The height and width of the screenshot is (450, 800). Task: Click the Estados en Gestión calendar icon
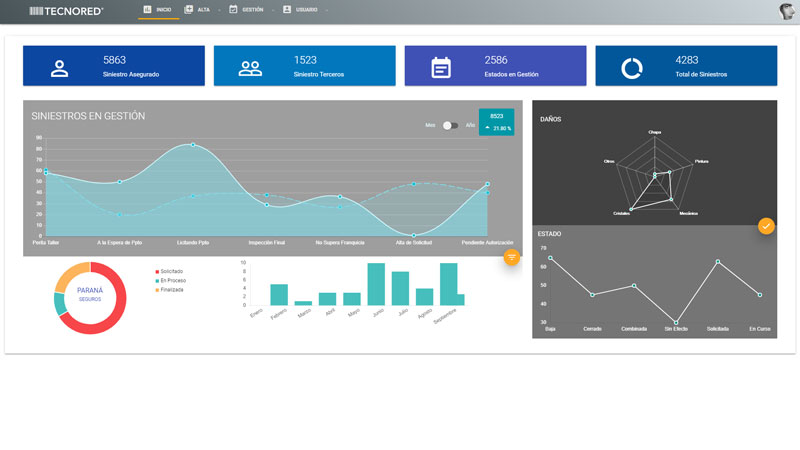point(441,68)
